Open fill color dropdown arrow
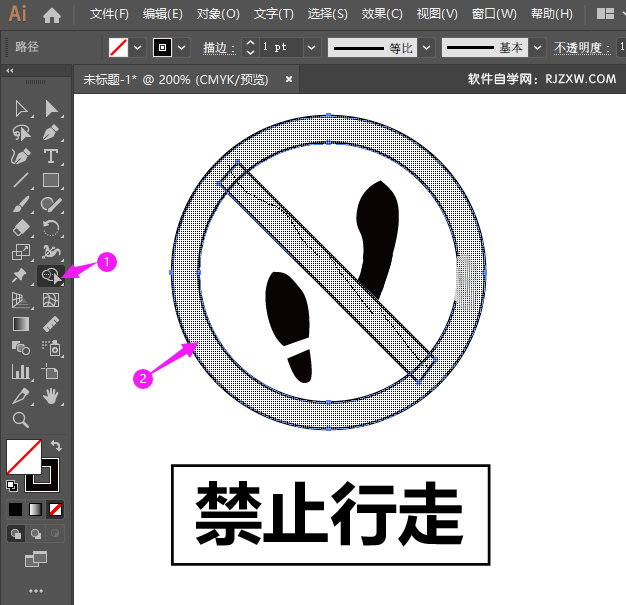 tap(138, 48)
